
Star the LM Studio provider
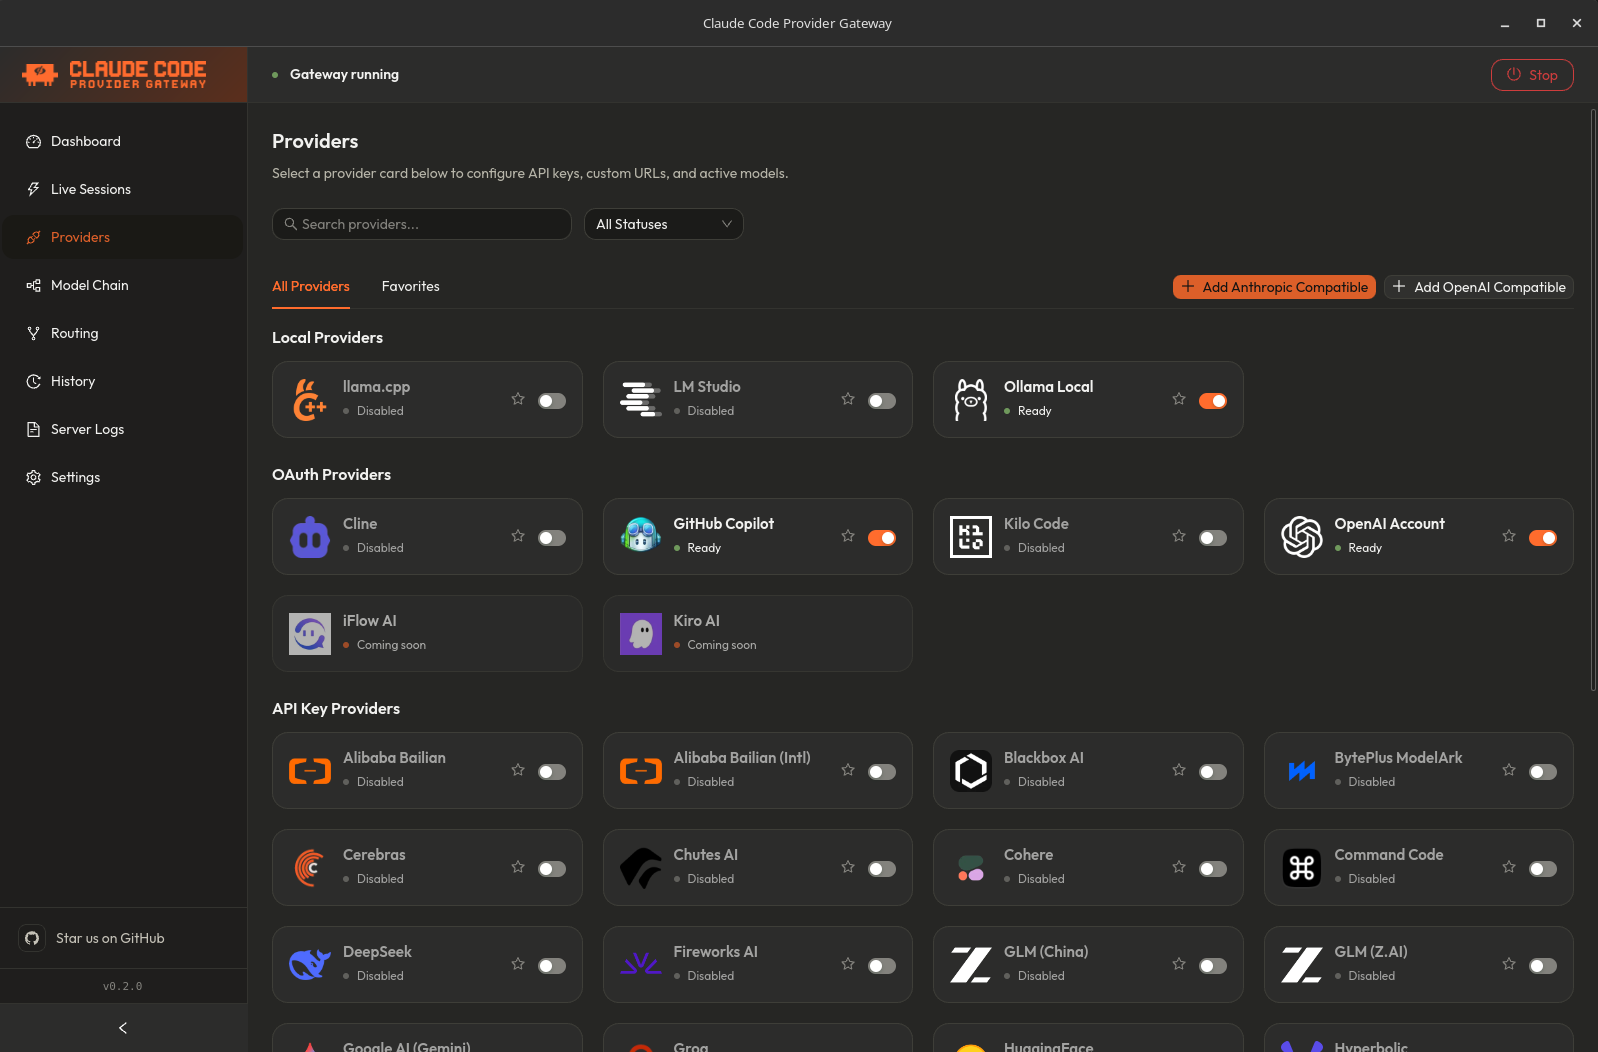pyautogui.click(x=848, y=399)
